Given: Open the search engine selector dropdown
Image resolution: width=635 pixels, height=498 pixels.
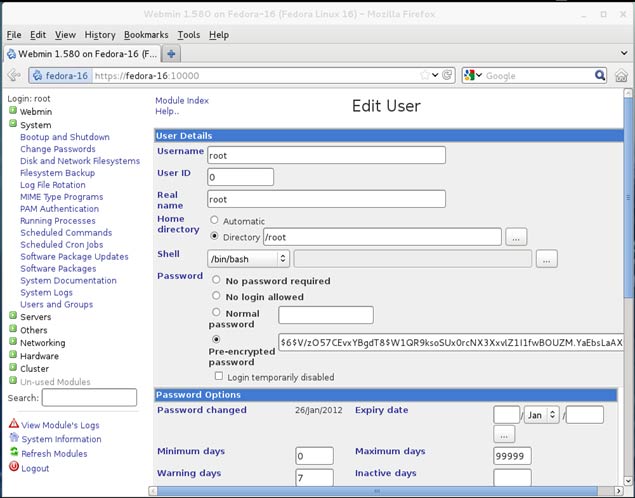Looking at the screenshot, I should pos(479,75).
